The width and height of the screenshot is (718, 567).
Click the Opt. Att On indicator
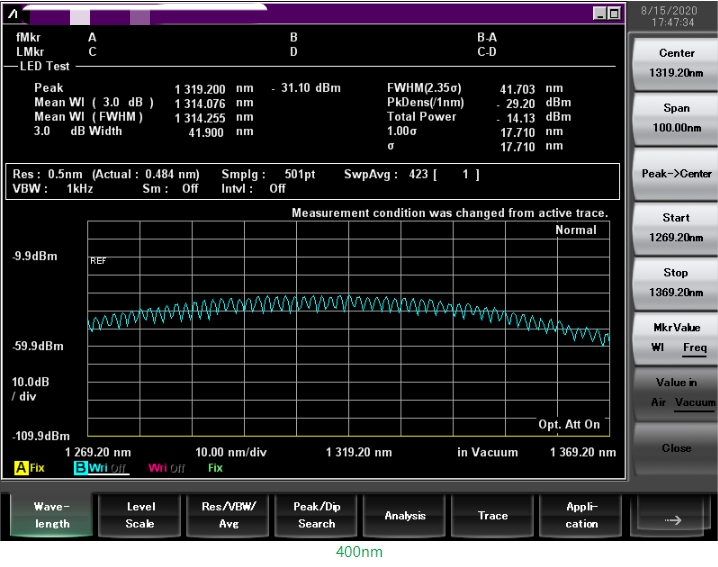pyautogui.click(x=569, y=424)
